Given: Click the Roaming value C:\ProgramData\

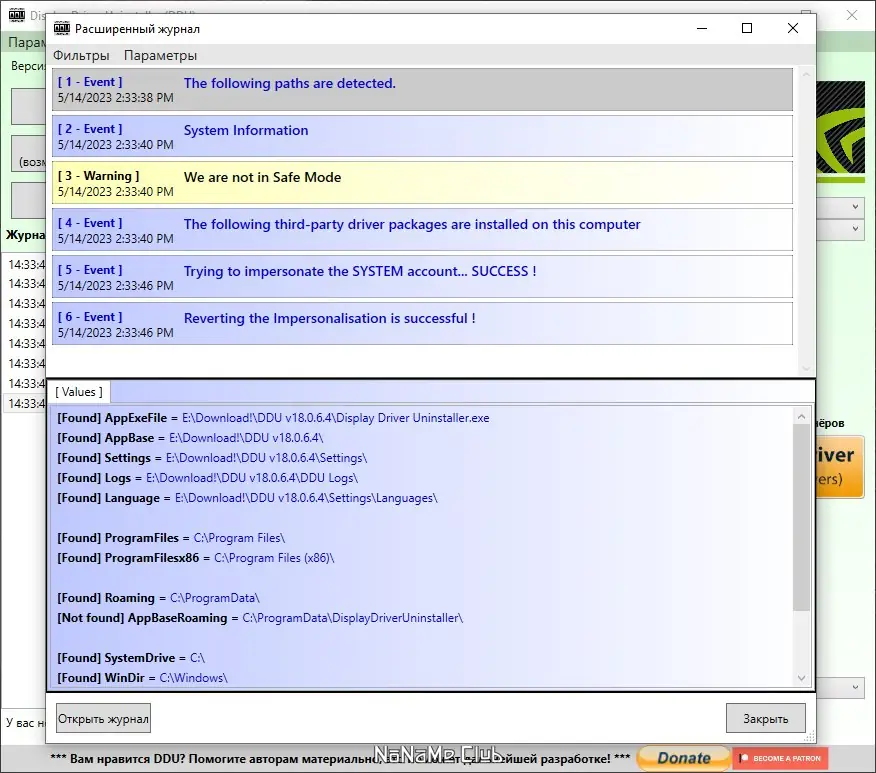Looking at the screenshot, I should 215,598.
